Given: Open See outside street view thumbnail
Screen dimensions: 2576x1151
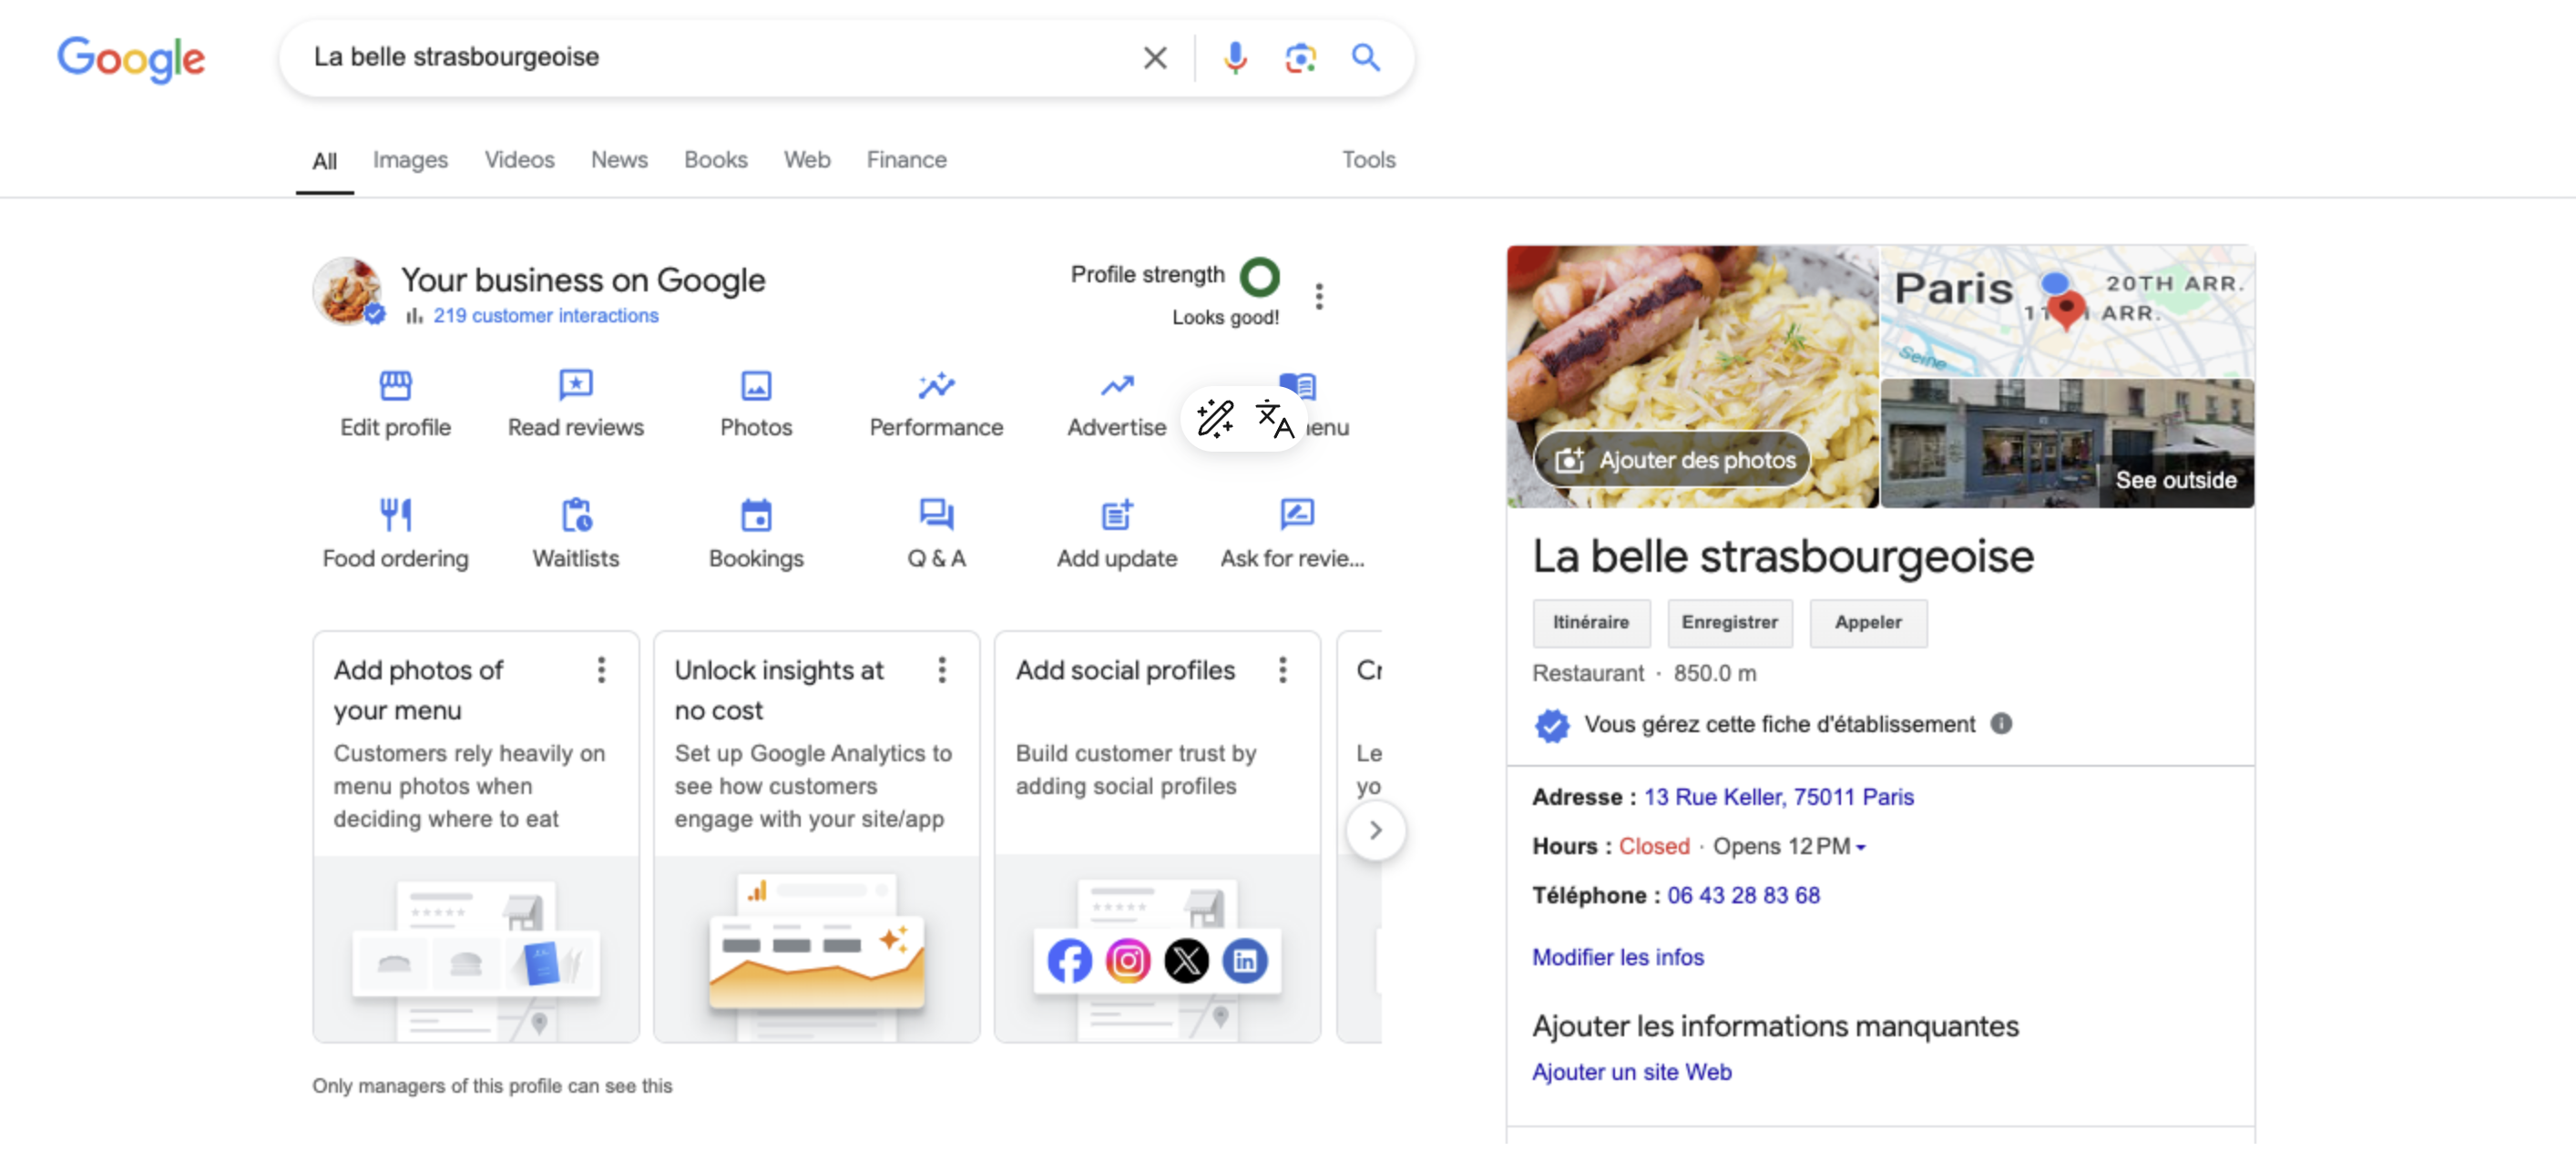Looking at the screenshot, I should pyautogui.click(x=2066, y=443).
